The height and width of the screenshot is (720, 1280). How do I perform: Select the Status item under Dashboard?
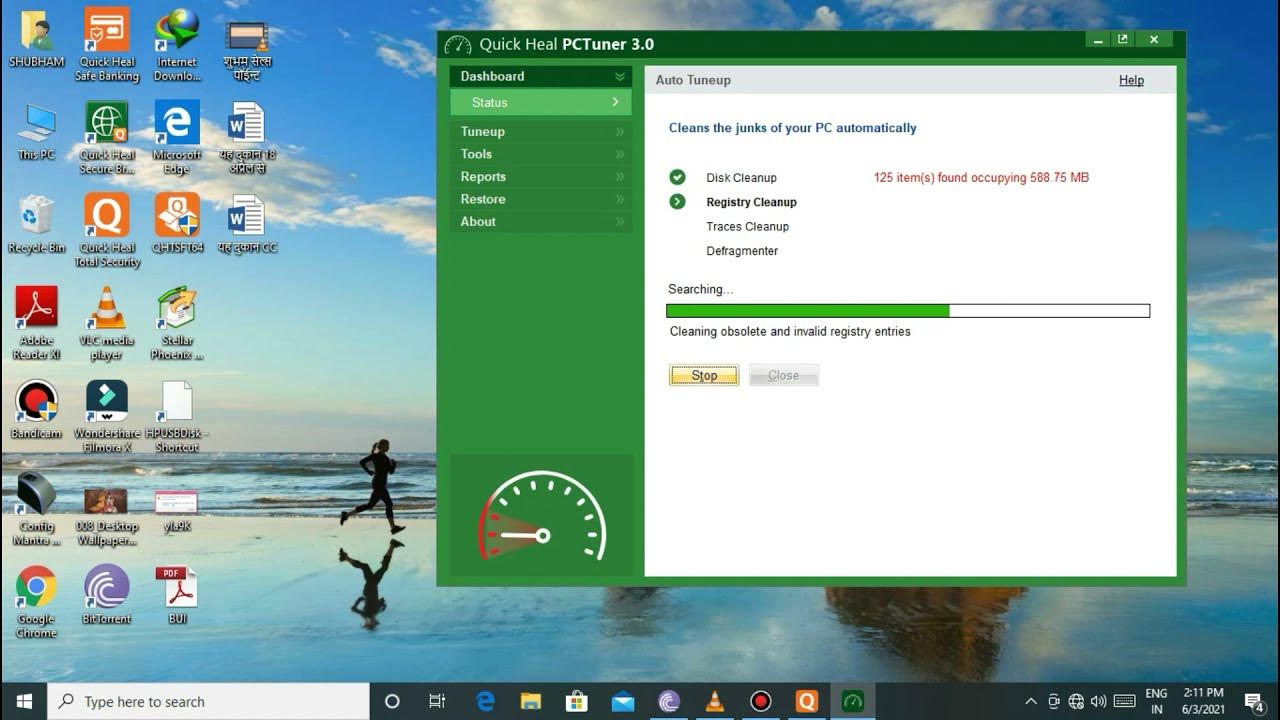[x=540, y=102]
